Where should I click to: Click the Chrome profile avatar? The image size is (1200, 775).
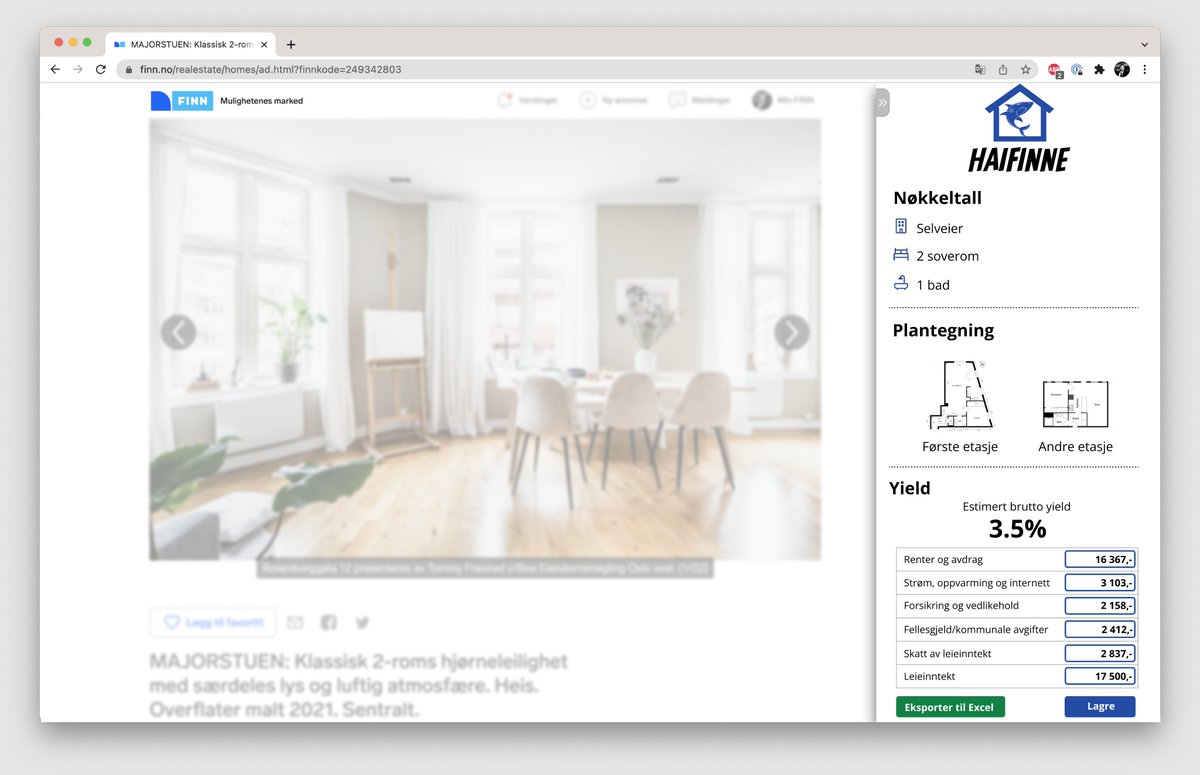[1122, 69]
